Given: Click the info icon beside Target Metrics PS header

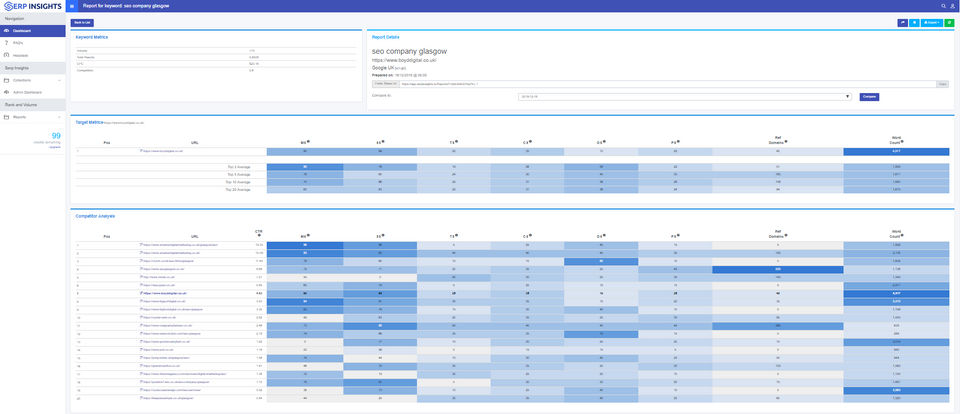Looking at the screenshot, I should [678, 141].
